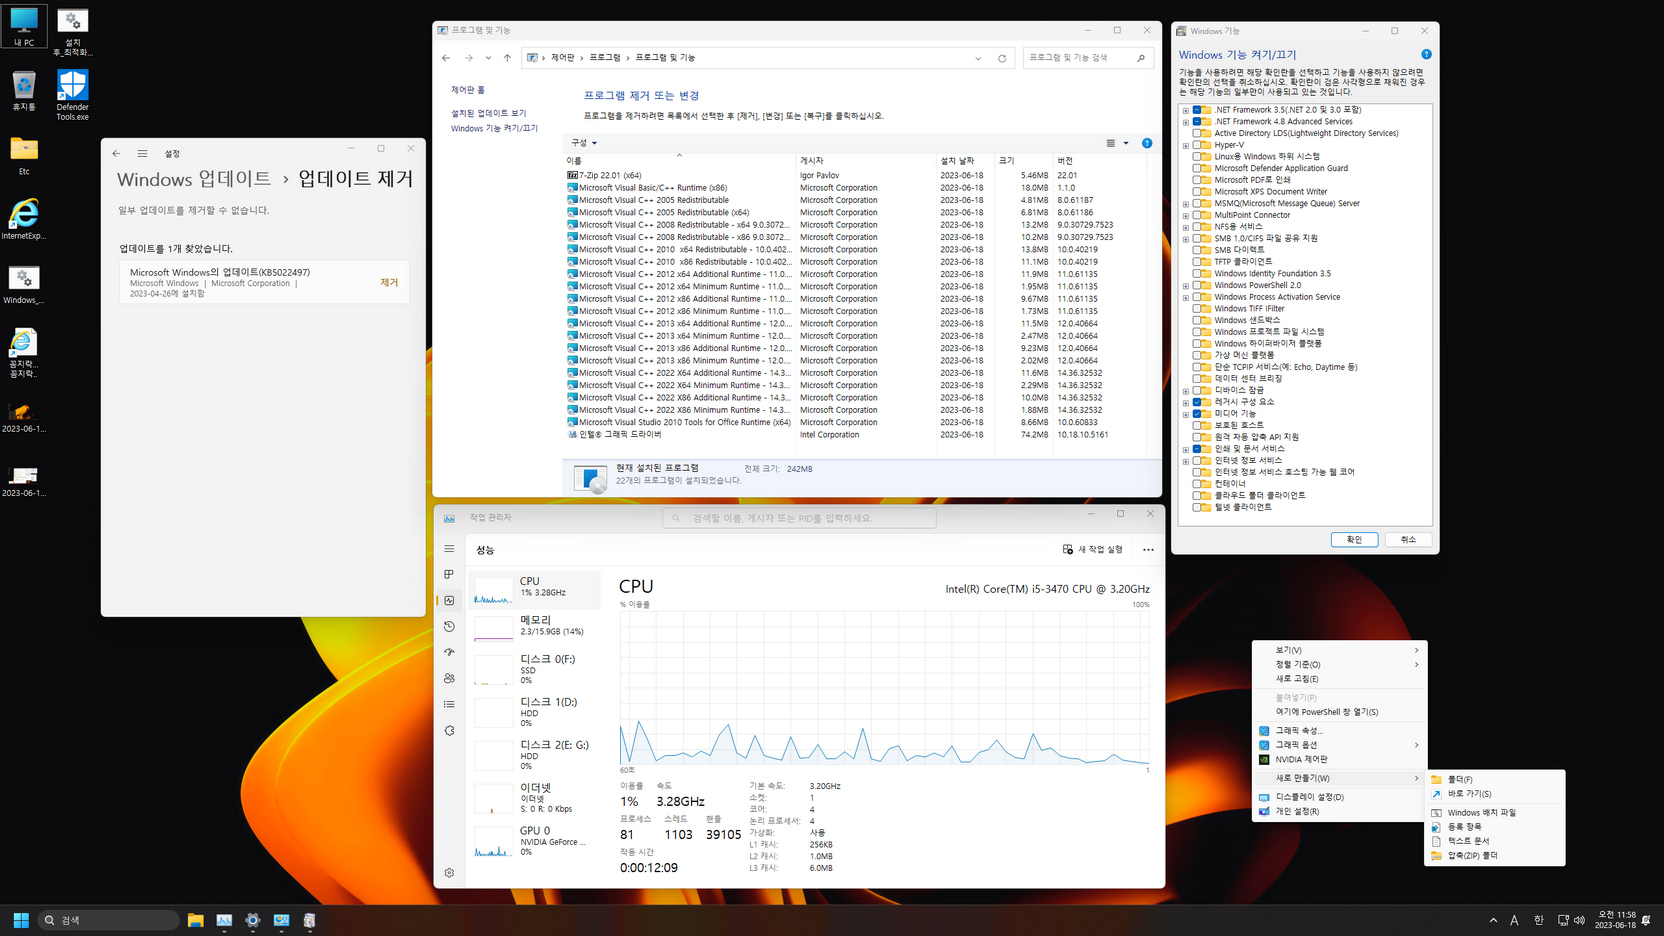Open 보기(V) context submenu

1339,650
